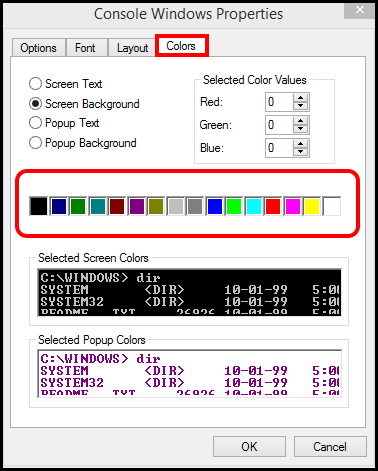Open the Layout tab
The height and width of the screenshot is (471, 378).
[132, 48]
